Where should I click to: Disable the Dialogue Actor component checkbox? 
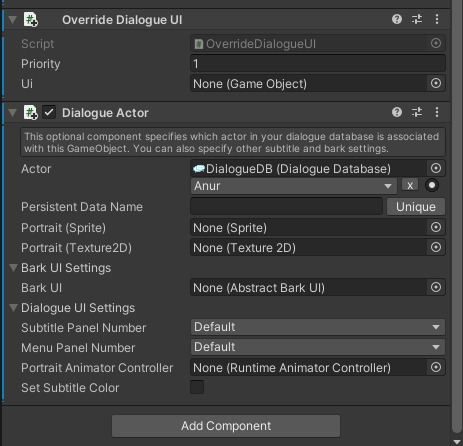point(49,112)
